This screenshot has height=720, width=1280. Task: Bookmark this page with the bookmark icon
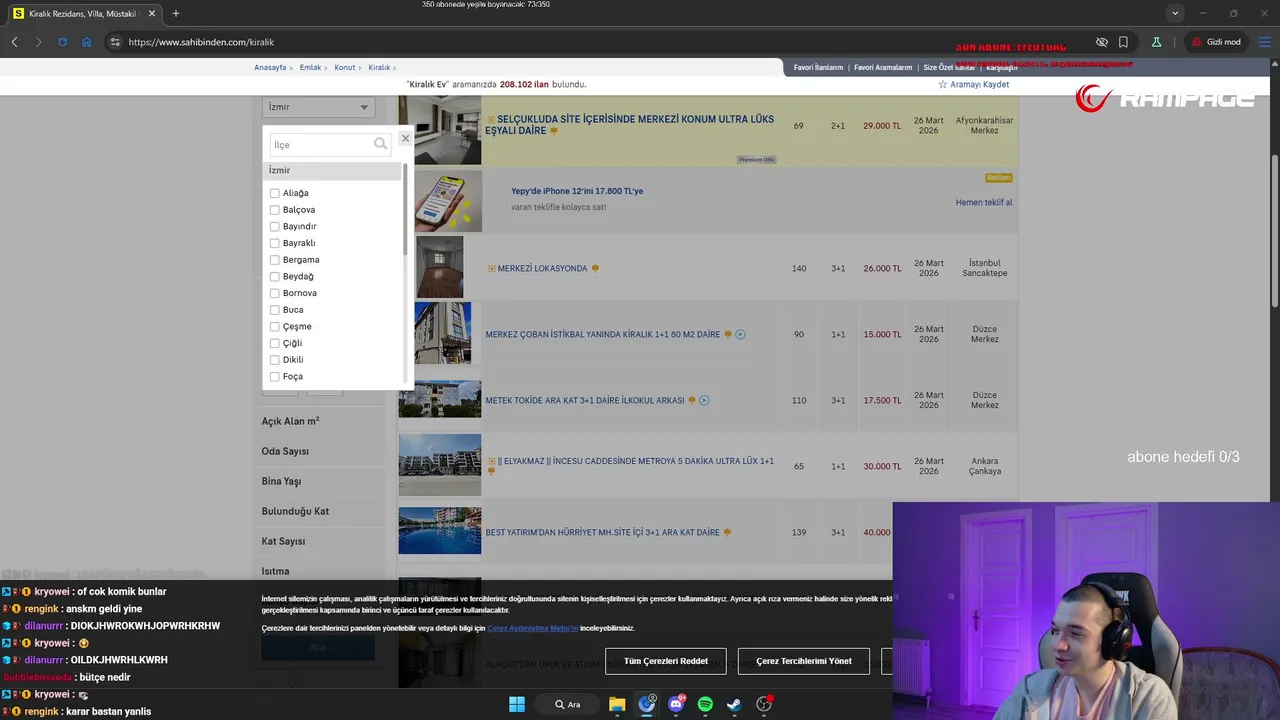[1124, 42]
